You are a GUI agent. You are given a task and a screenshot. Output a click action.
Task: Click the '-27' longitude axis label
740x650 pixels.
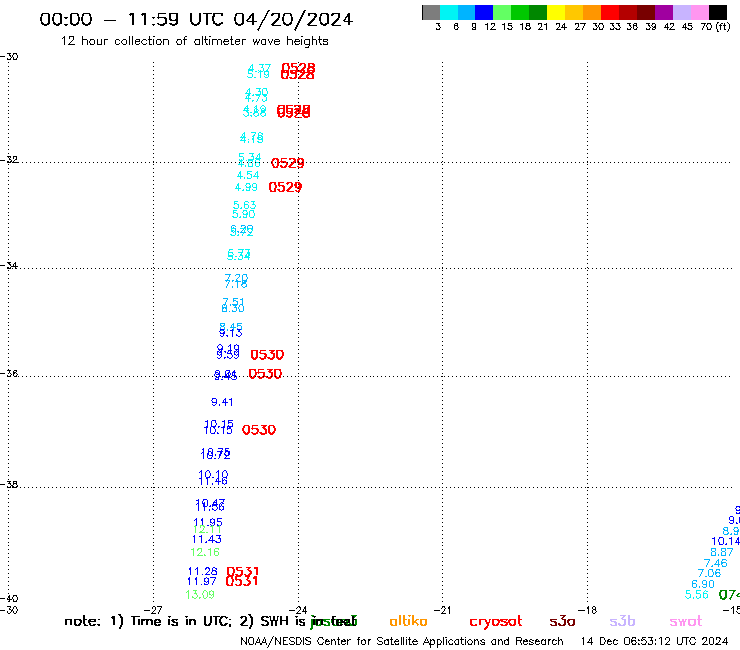(153, 610)
